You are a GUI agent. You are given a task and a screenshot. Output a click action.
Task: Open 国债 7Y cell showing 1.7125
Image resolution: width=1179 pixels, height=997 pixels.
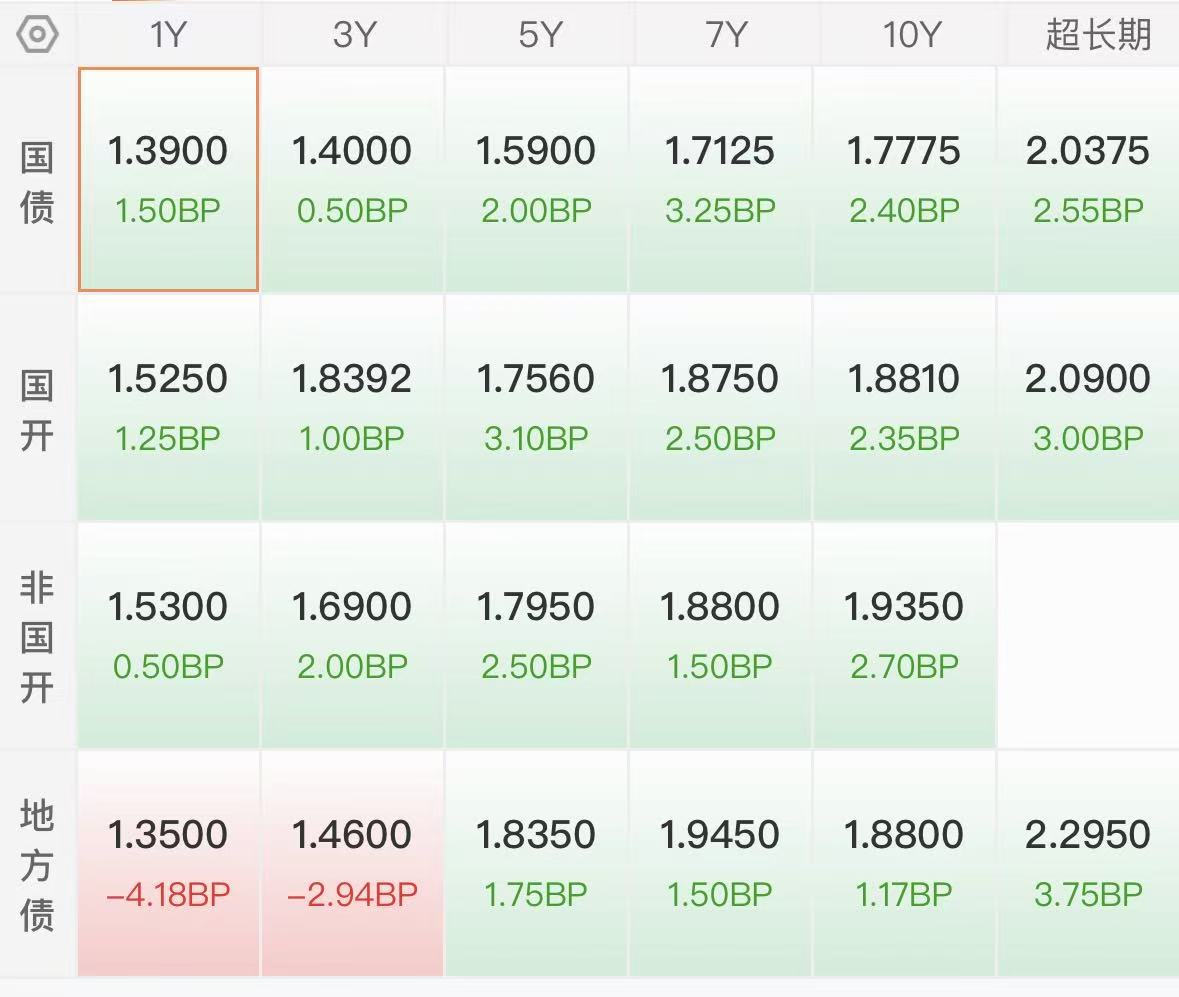[x=720, y=179]
